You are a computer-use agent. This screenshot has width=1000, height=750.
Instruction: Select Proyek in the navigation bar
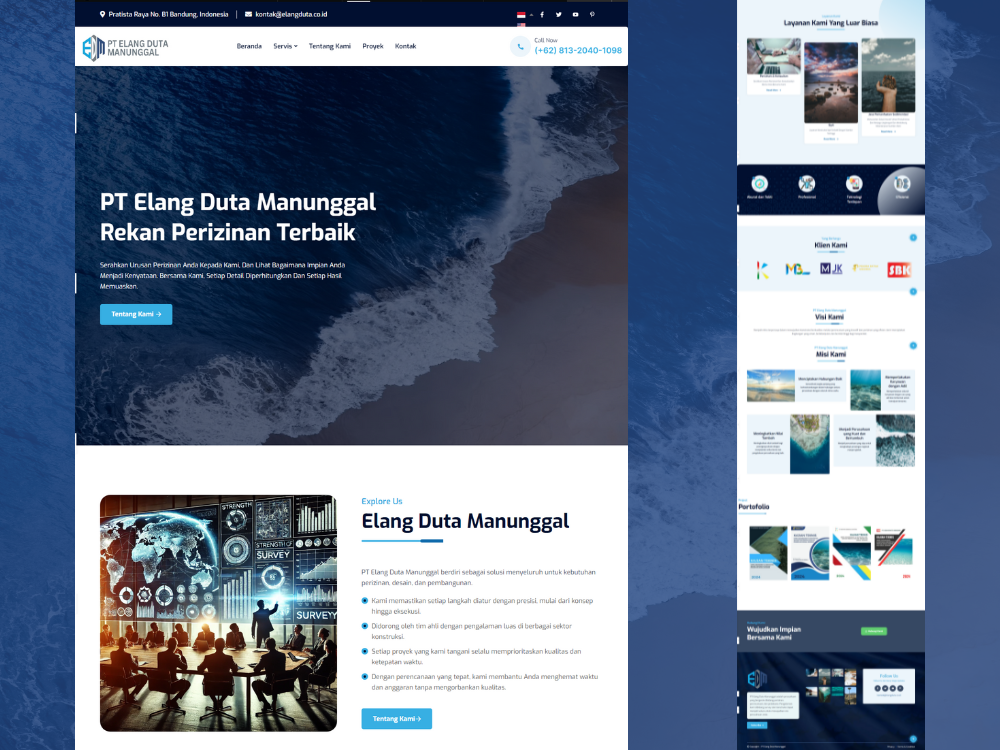373,46
